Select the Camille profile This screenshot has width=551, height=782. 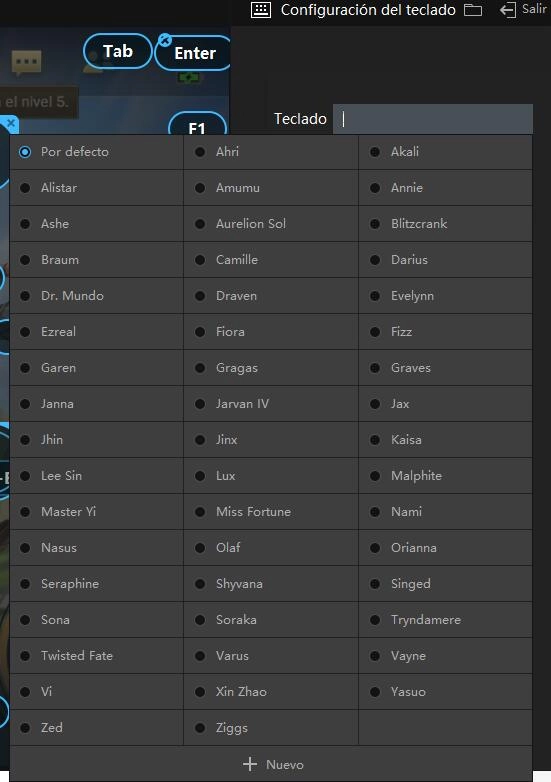pyautogui.click(x=271, y=259)
